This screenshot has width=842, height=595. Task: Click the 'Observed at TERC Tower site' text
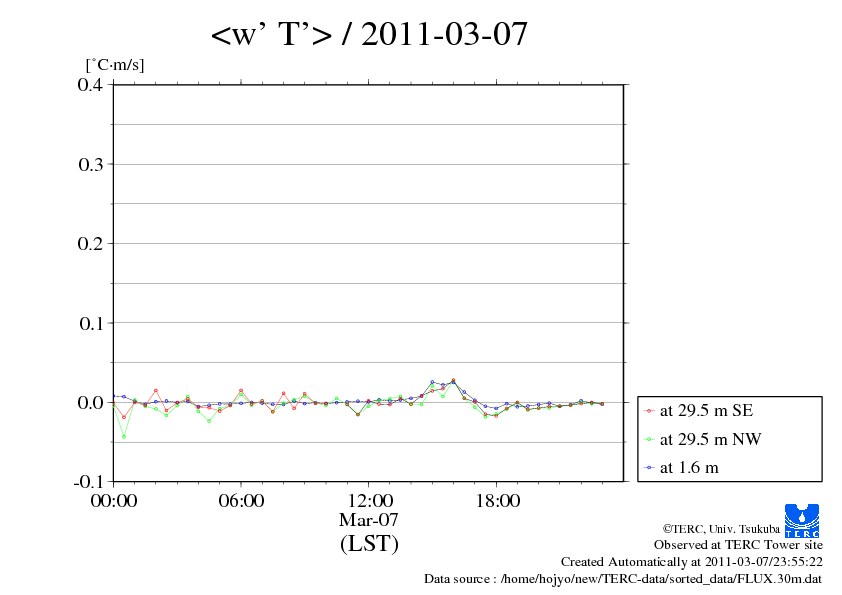pos(738,545)
